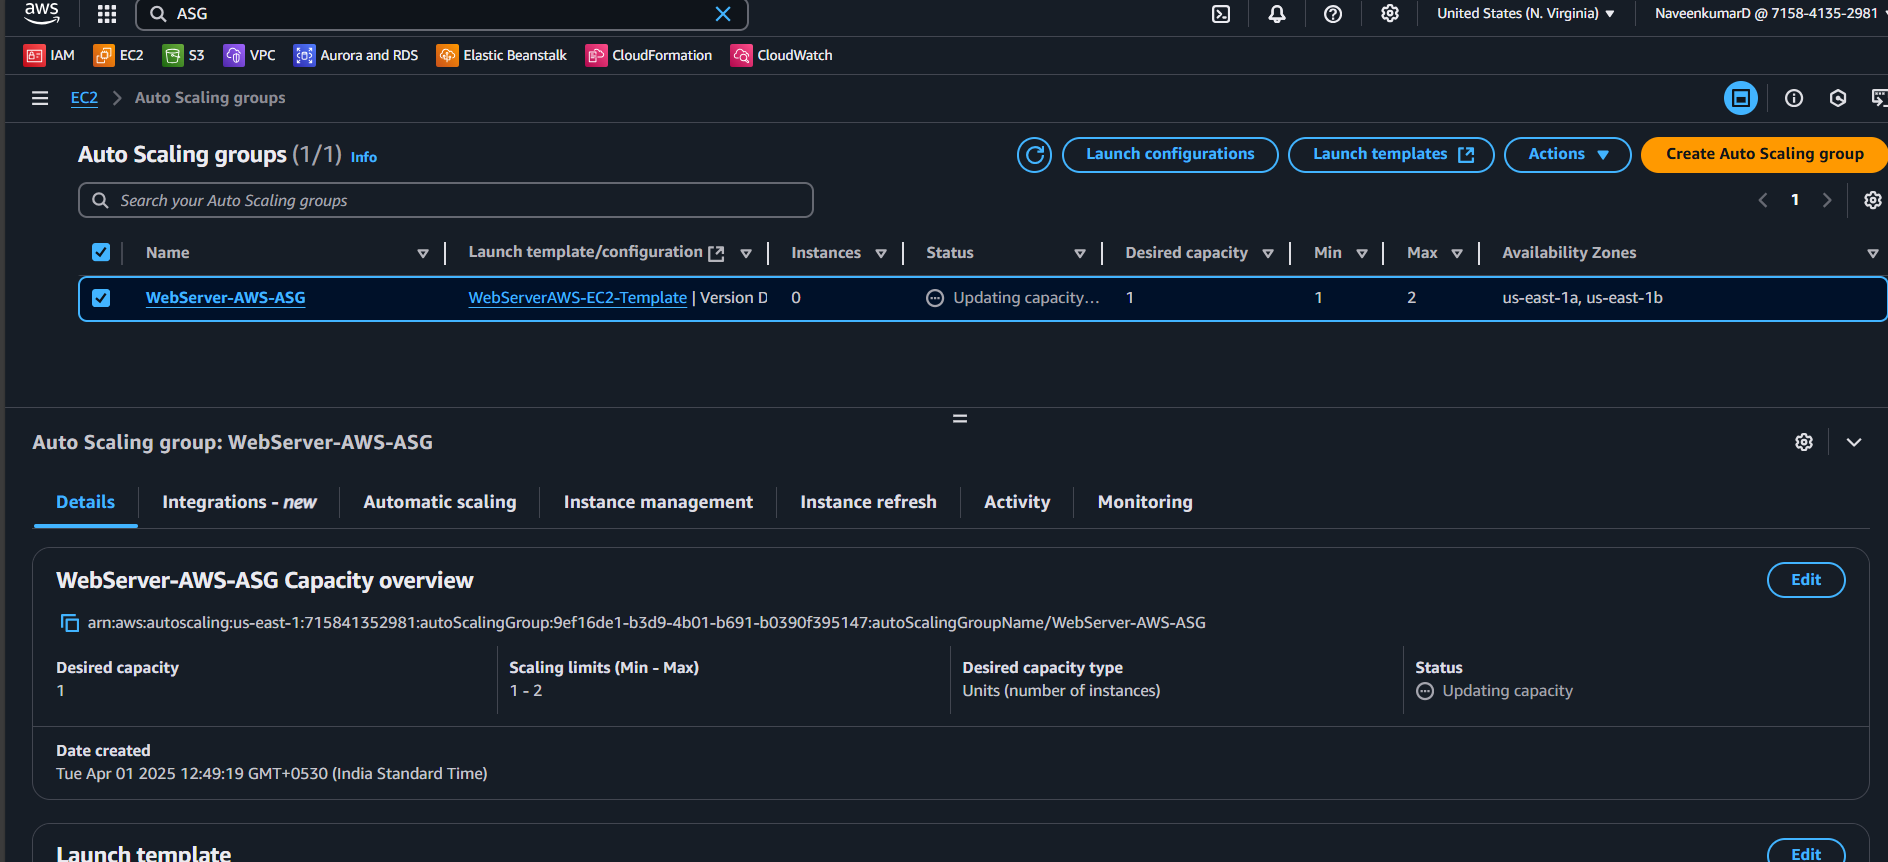Image resolution: width=1888 pixels, height=862 pixels.
Task: Open the hexagon tutorials icon
Action: (1838, 98)
